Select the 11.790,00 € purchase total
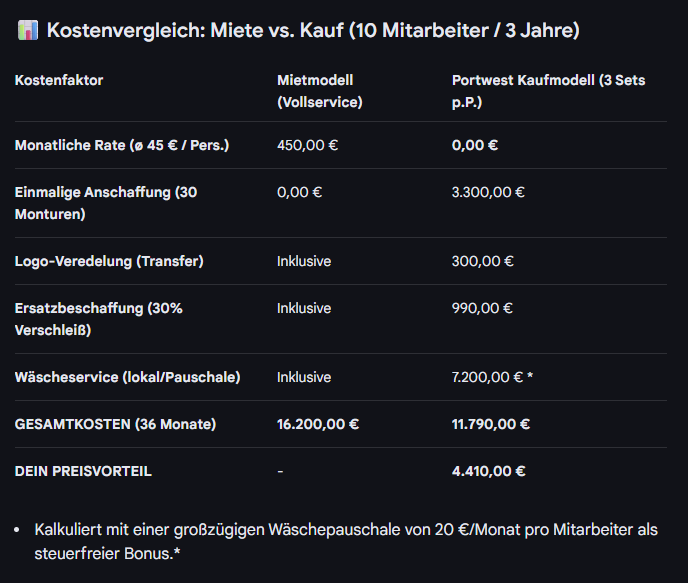The height and width of the screenshot is (583, 688). (x=490, y=424)
